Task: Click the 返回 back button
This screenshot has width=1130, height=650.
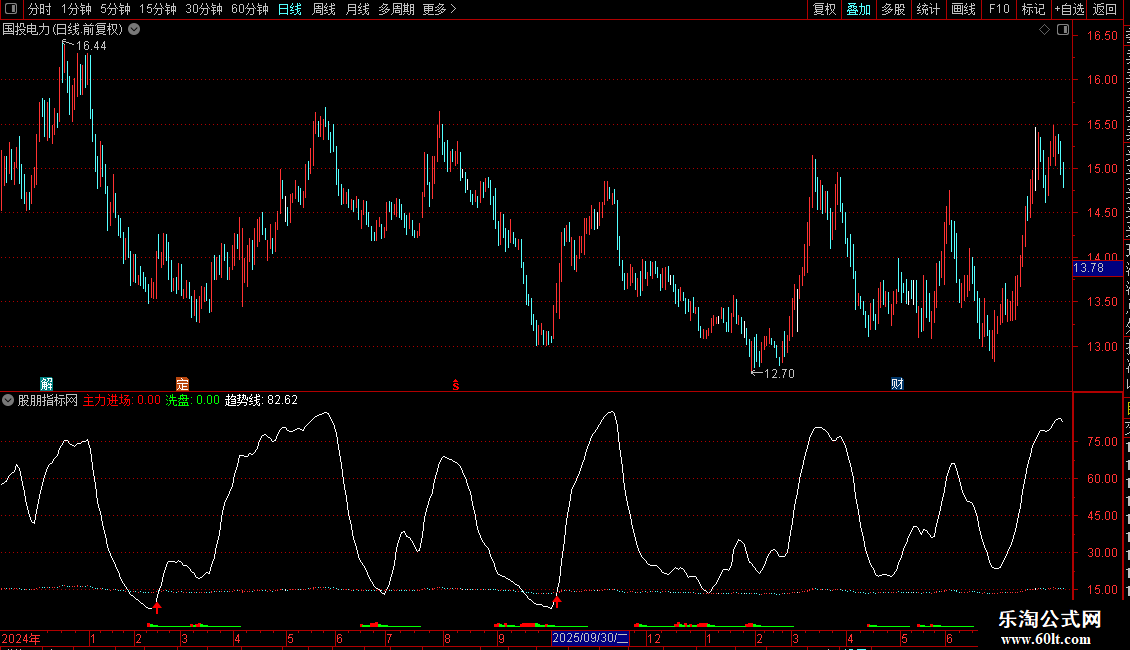Action: coord(1104,9)
